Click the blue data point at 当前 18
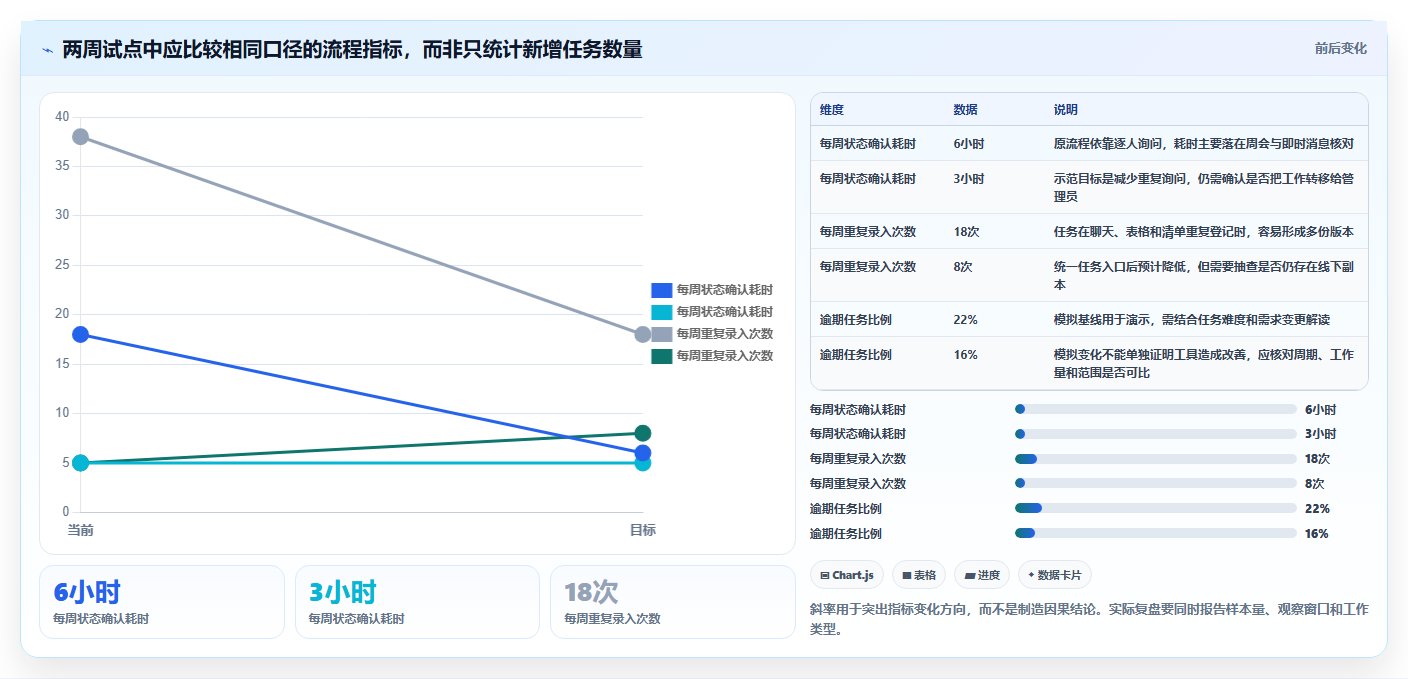This screenshot has height=679, width=1408. 81,334
